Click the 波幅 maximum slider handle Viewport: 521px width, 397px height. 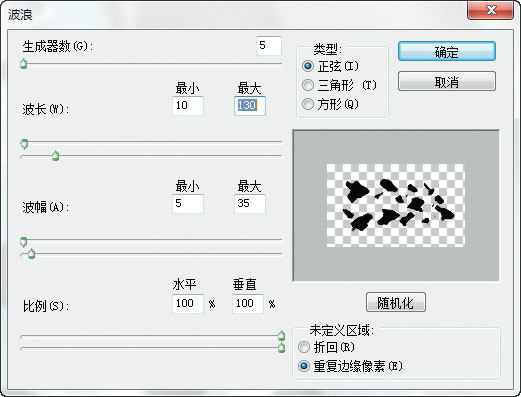(x=31, y=254)
